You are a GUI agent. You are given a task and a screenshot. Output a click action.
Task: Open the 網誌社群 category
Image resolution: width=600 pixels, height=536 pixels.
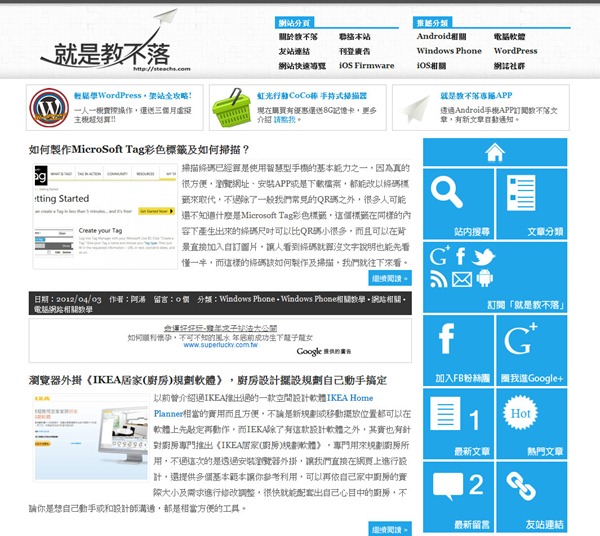coord(509,66)
